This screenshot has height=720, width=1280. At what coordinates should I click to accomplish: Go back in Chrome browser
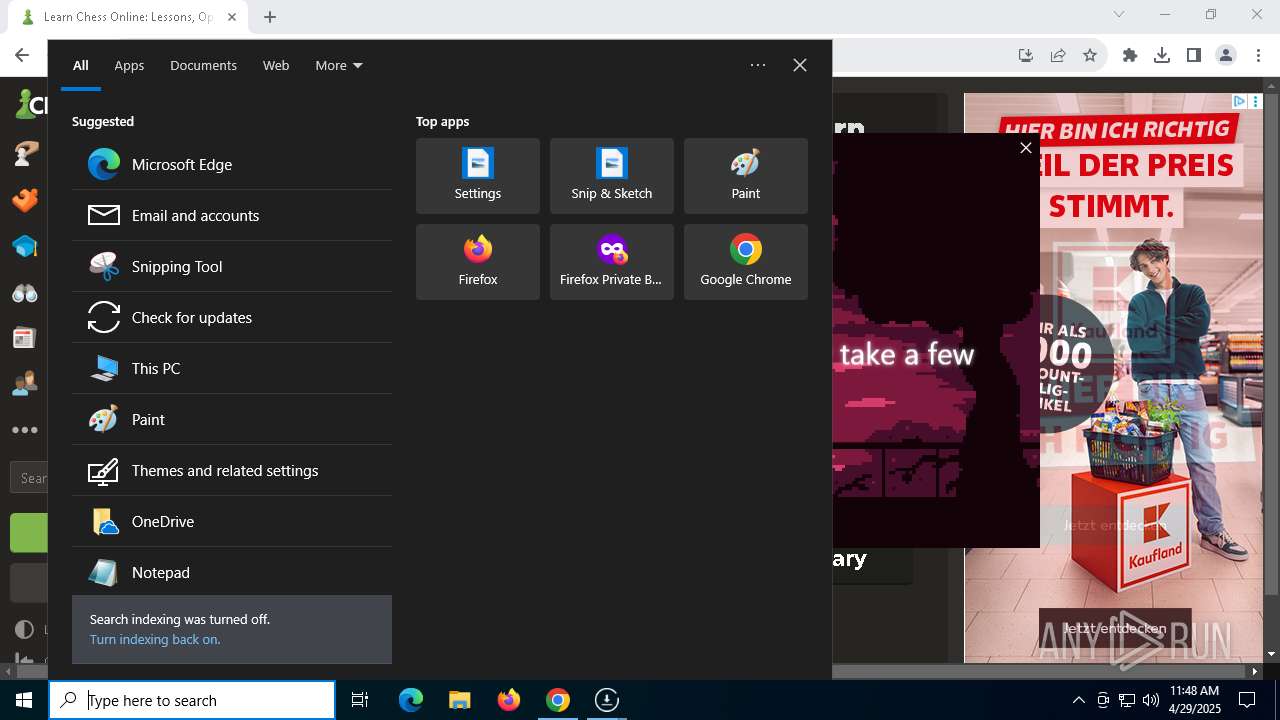22,56
